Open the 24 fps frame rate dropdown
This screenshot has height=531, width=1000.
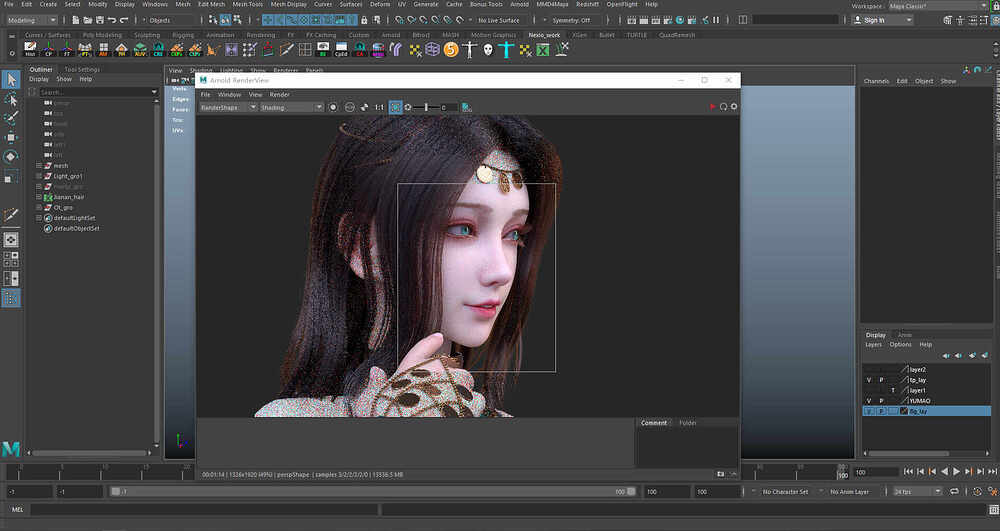(917, 491)
